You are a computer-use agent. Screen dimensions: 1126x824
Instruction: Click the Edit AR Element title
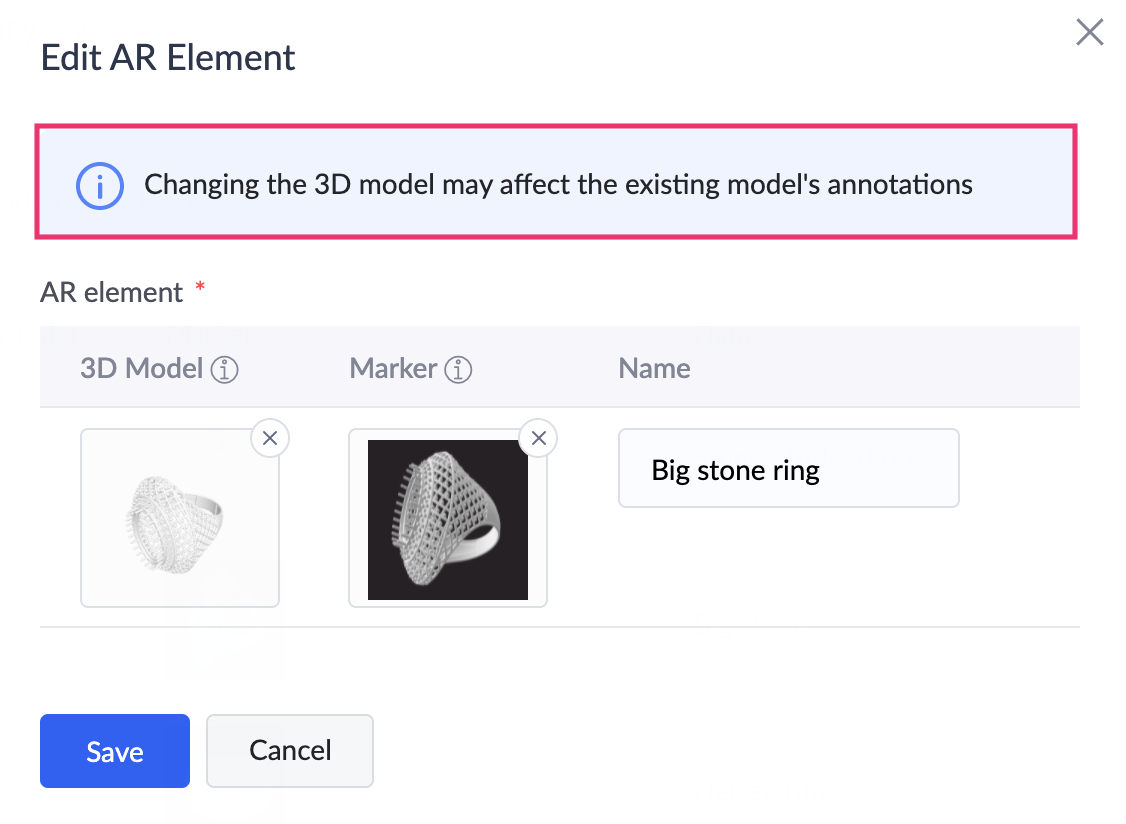pyautogui.click(x=167, y=57)
